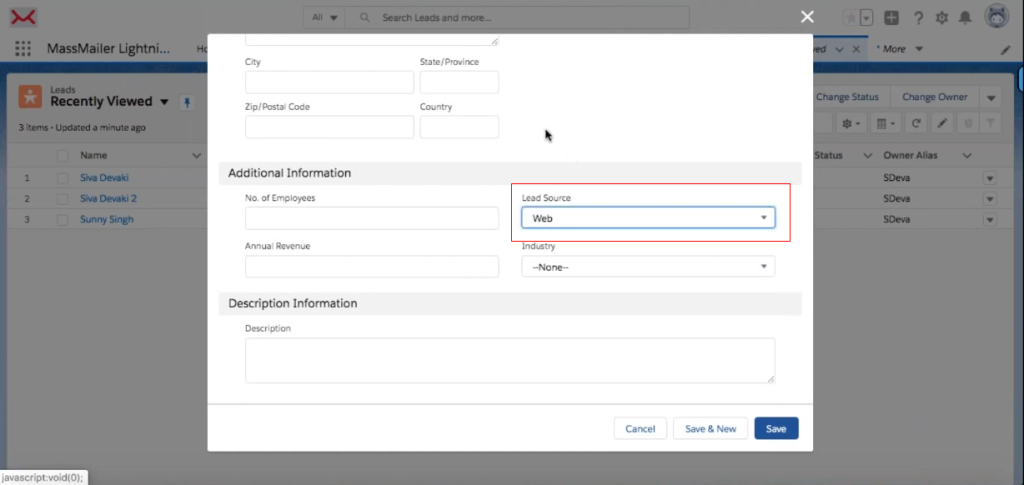1024x485 pixels.
Task: Click the Favorites star icon
Action: coord(851,18)
